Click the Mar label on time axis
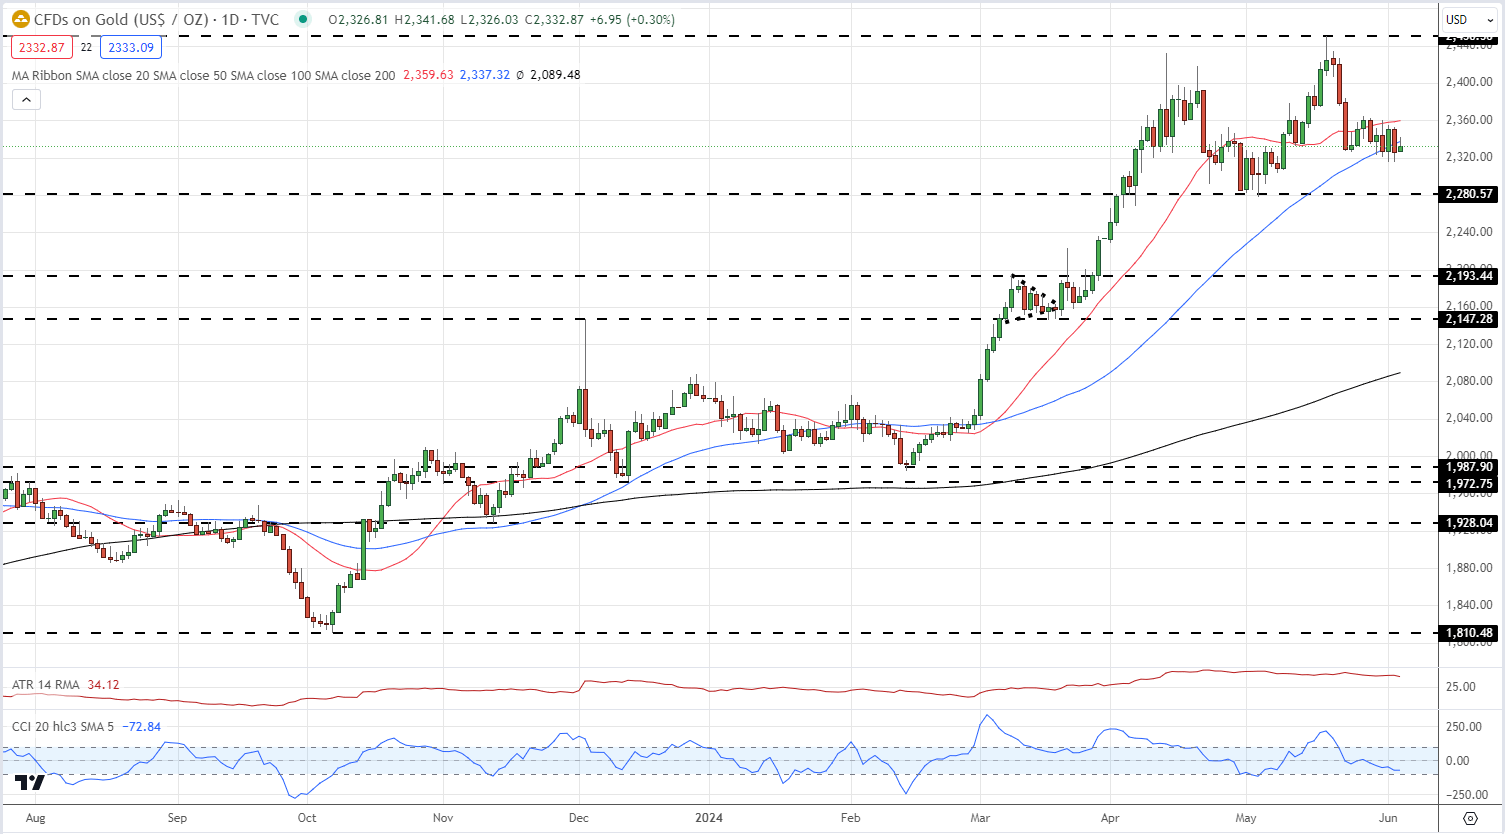Screen dimensions: 1505x834 coord(980,818)
